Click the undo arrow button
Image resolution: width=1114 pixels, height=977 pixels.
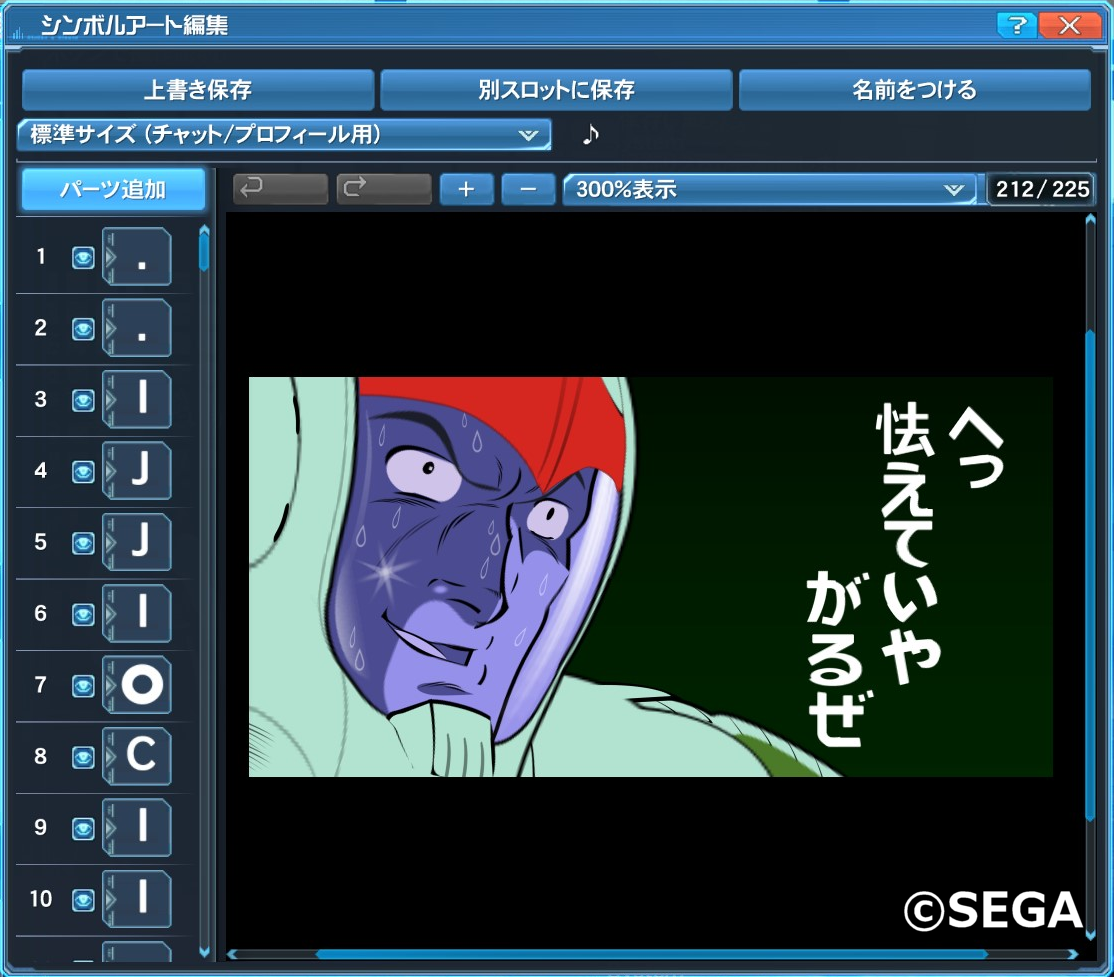tap(280, 189)
